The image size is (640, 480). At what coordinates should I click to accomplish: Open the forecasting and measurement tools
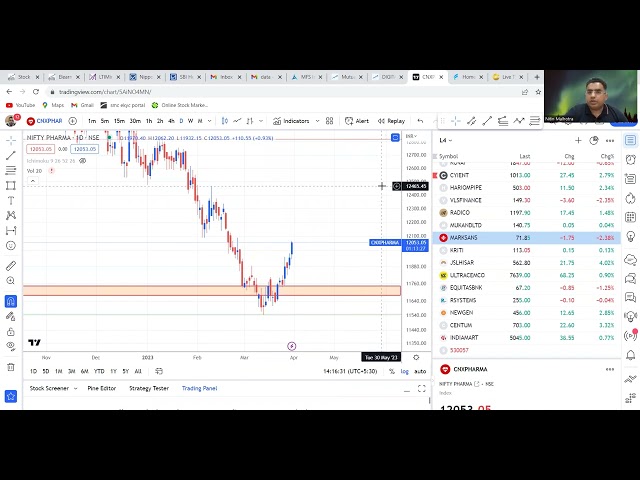pyautogui.click(x=11, y=230)
